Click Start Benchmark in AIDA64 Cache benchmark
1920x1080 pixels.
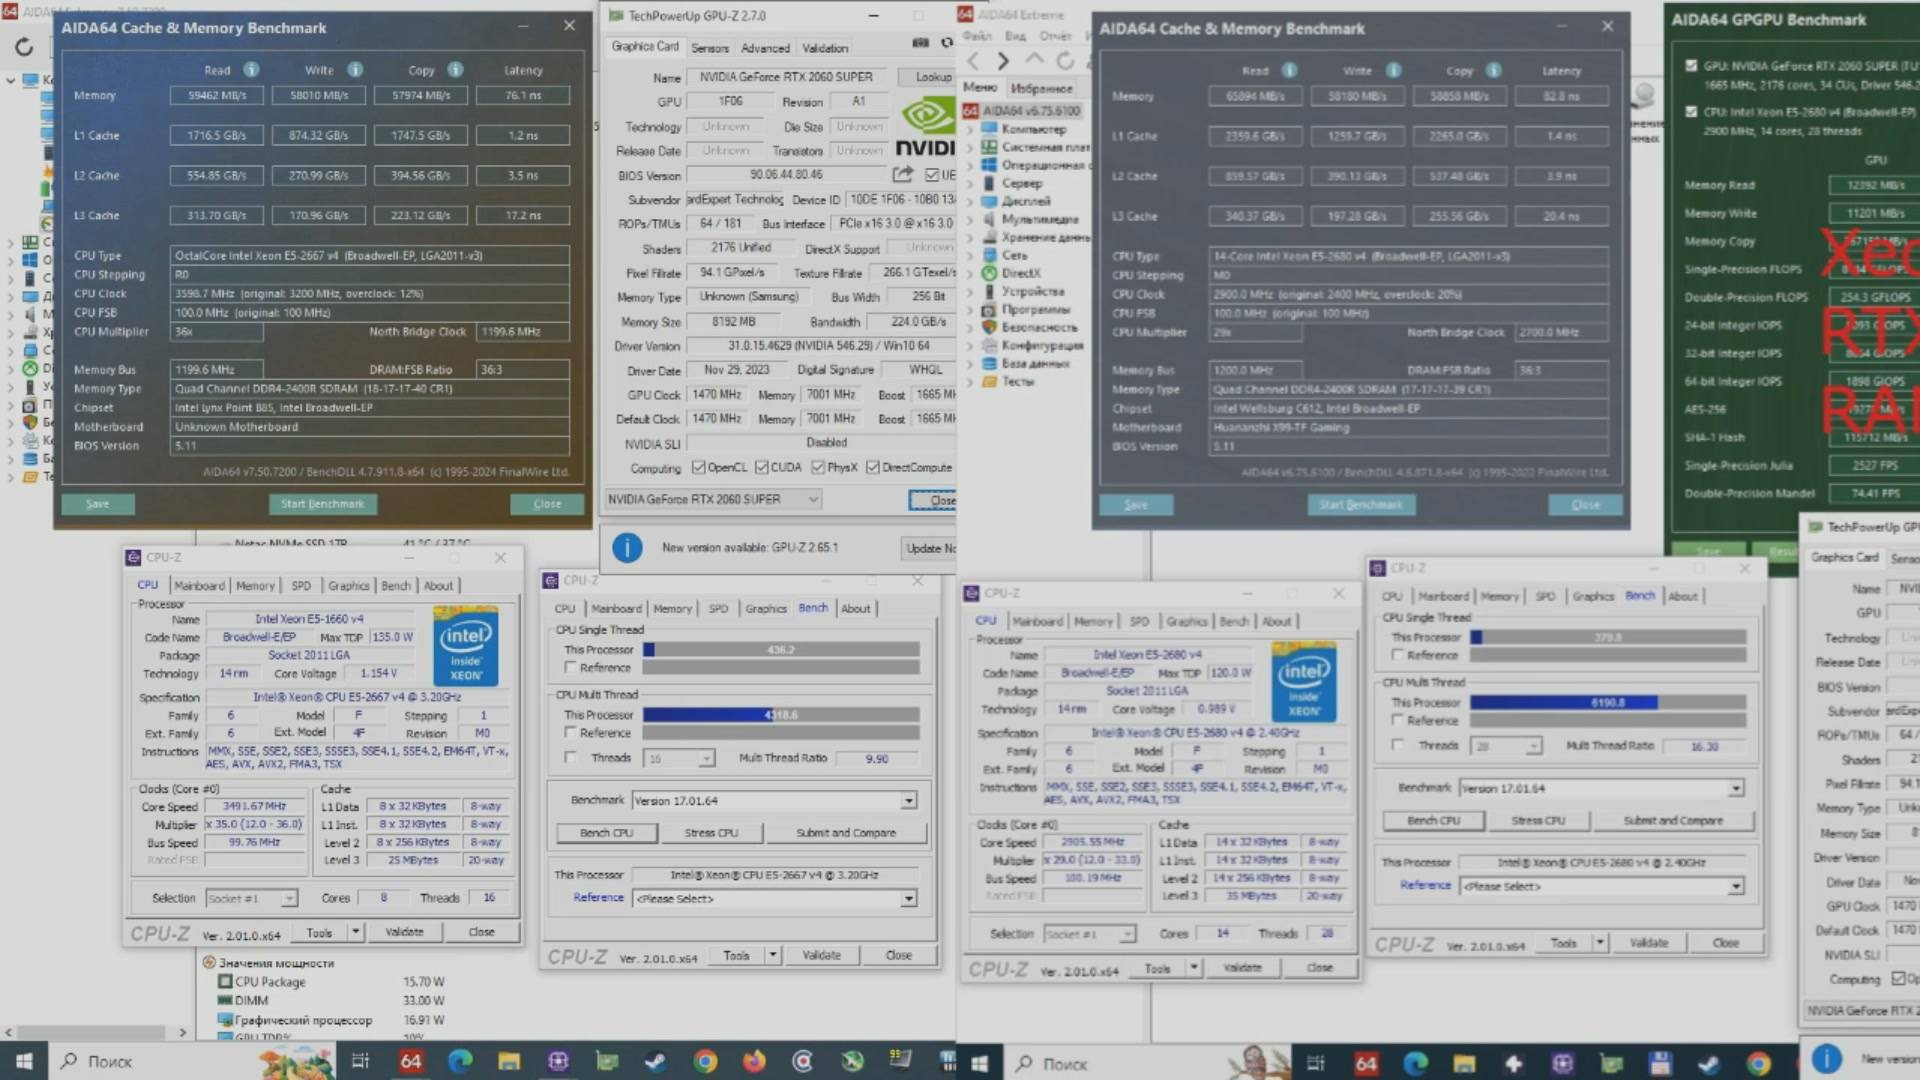(x=323, y=503)
